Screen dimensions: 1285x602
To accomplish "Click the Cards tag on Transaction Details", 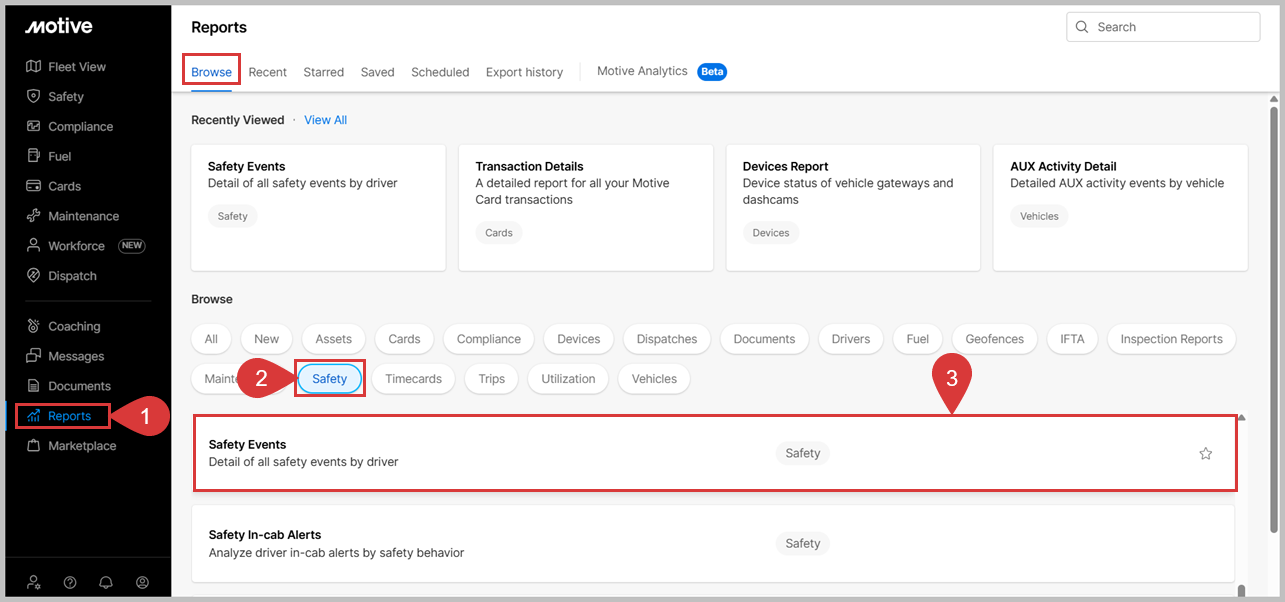I will point(499,233).
